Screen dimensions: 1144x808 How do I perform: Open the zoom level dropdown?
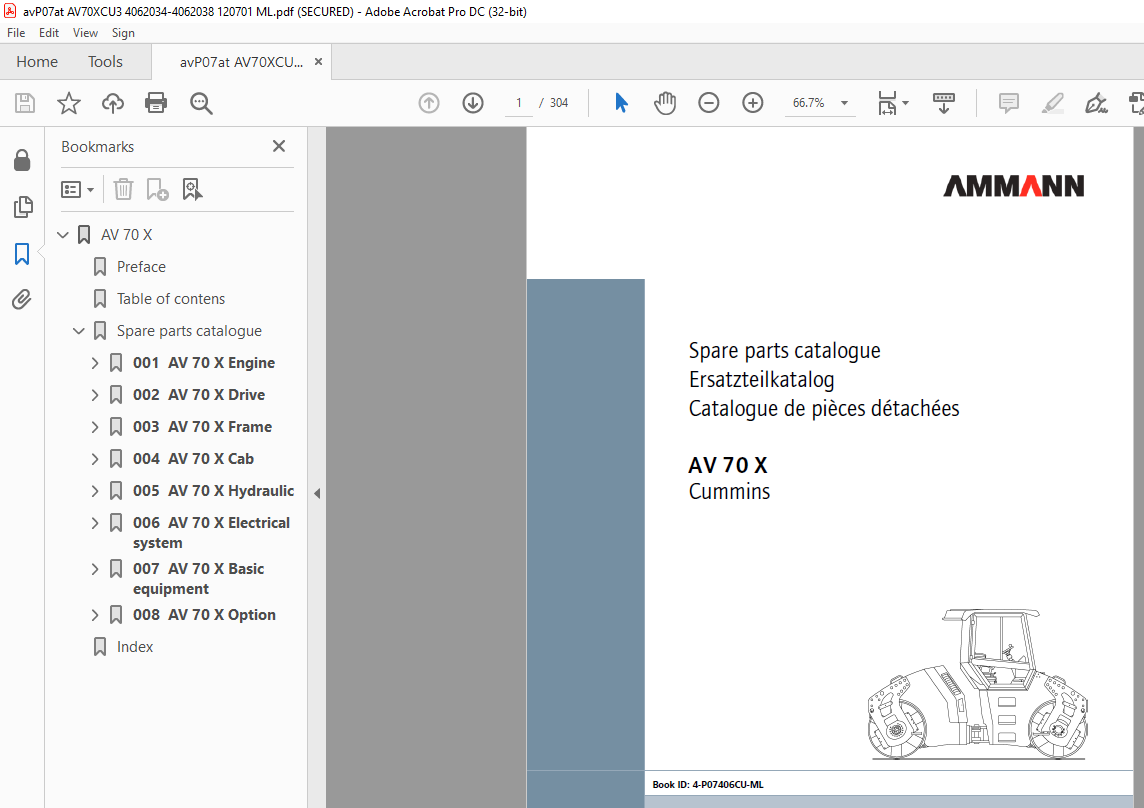(x=844, y=103)
